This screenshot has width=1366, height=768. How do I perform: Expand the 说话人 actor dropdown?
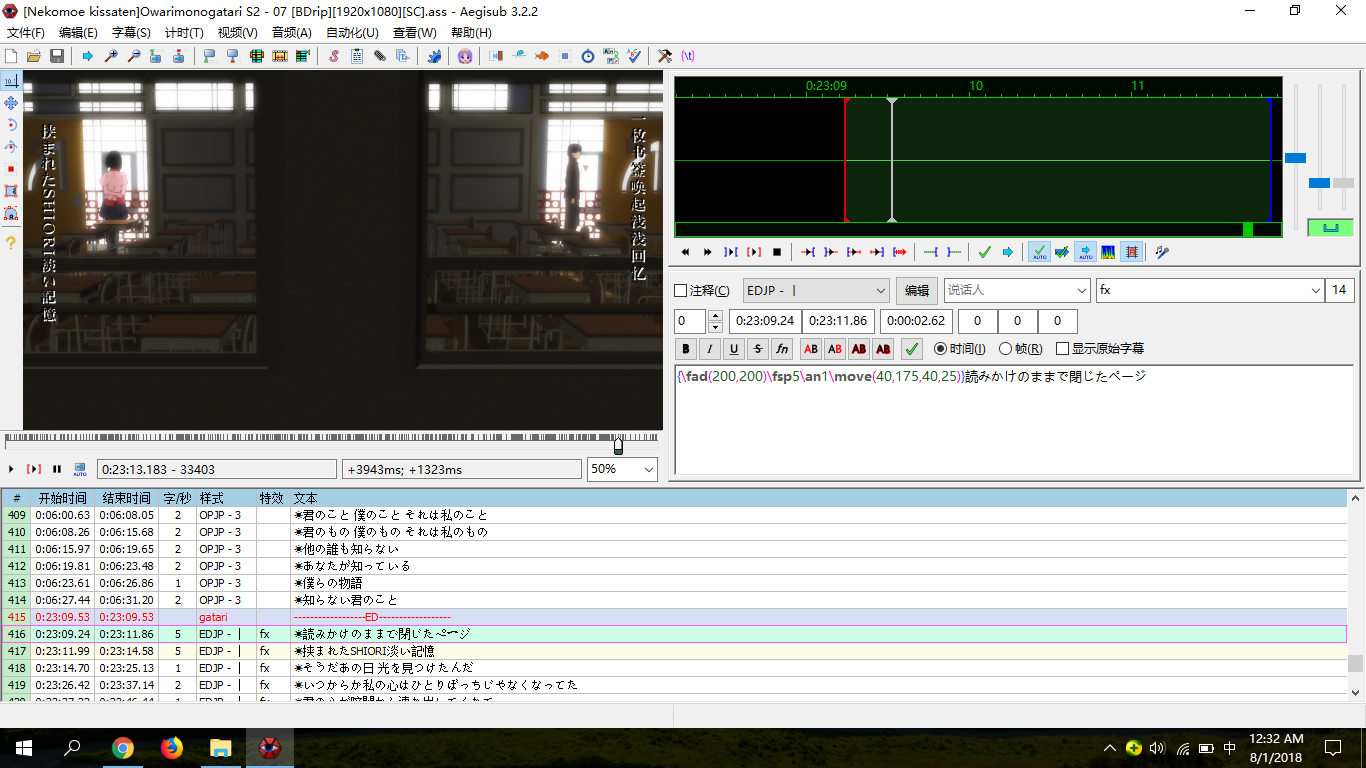click(1082, 291)
